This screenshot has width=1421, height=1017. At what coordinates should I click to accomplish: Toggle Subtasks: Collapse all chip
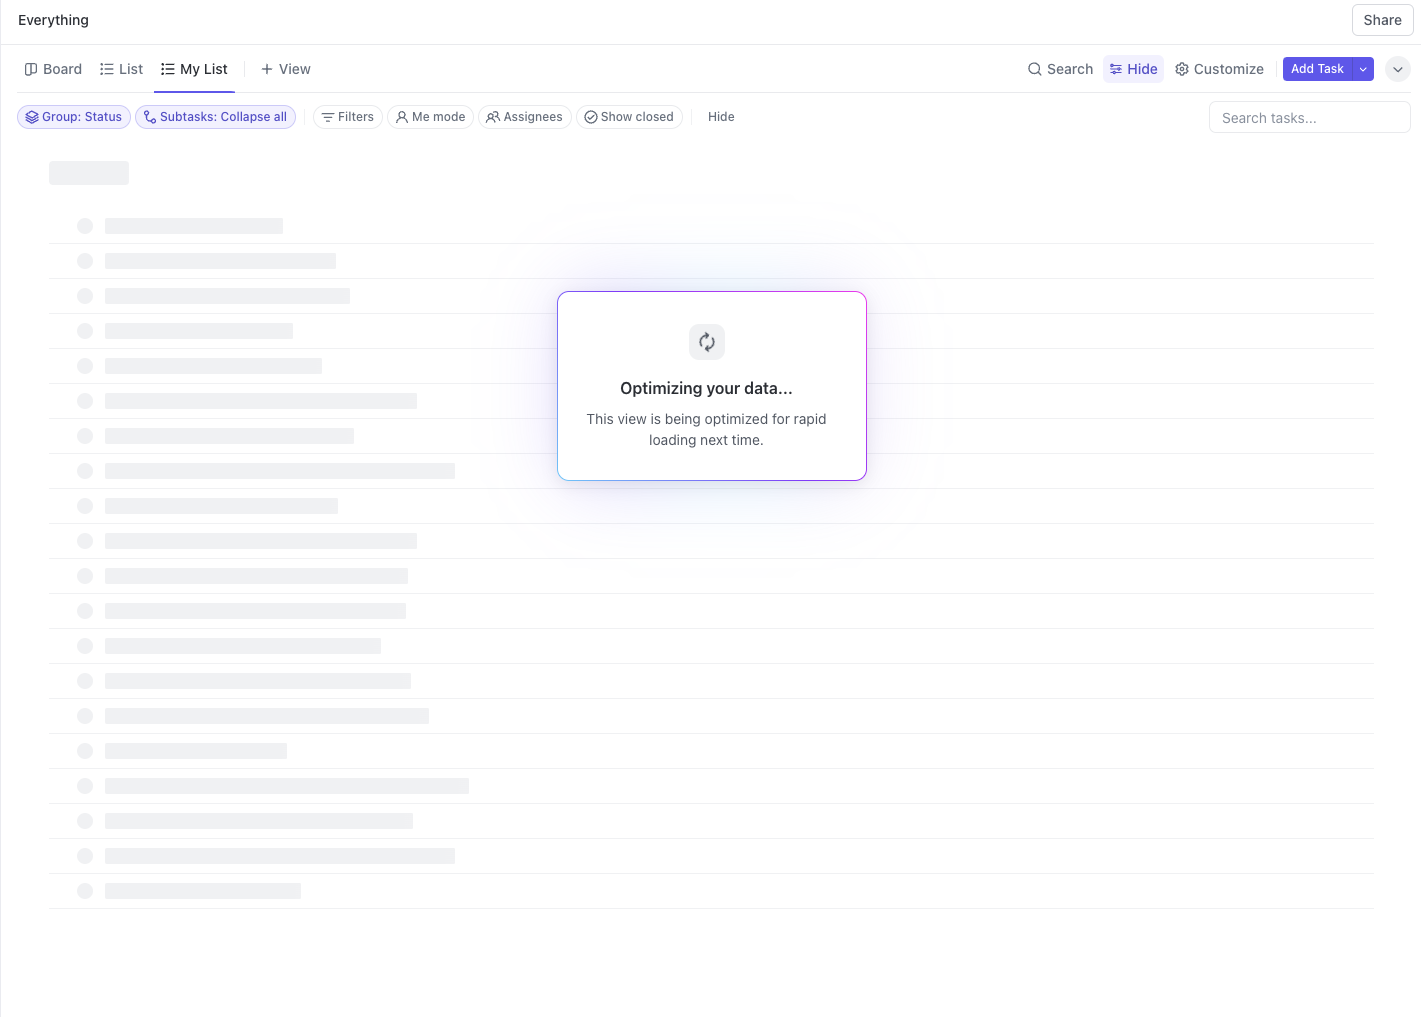[x=215, y=117]
